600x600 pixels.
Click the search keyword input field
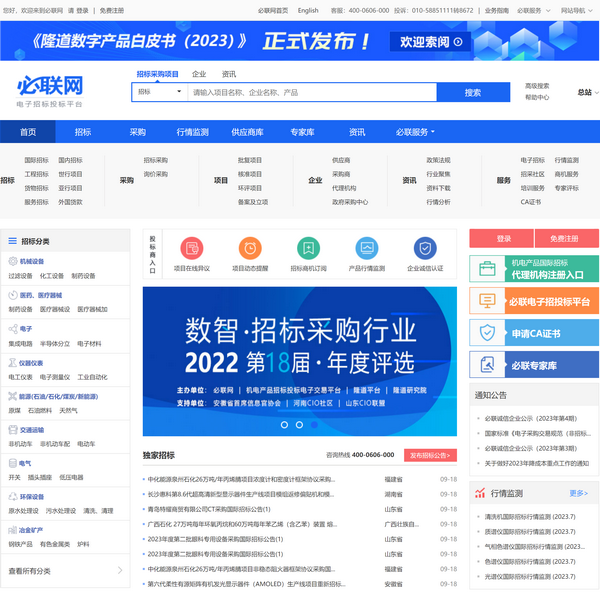click(x=310, y=92)
